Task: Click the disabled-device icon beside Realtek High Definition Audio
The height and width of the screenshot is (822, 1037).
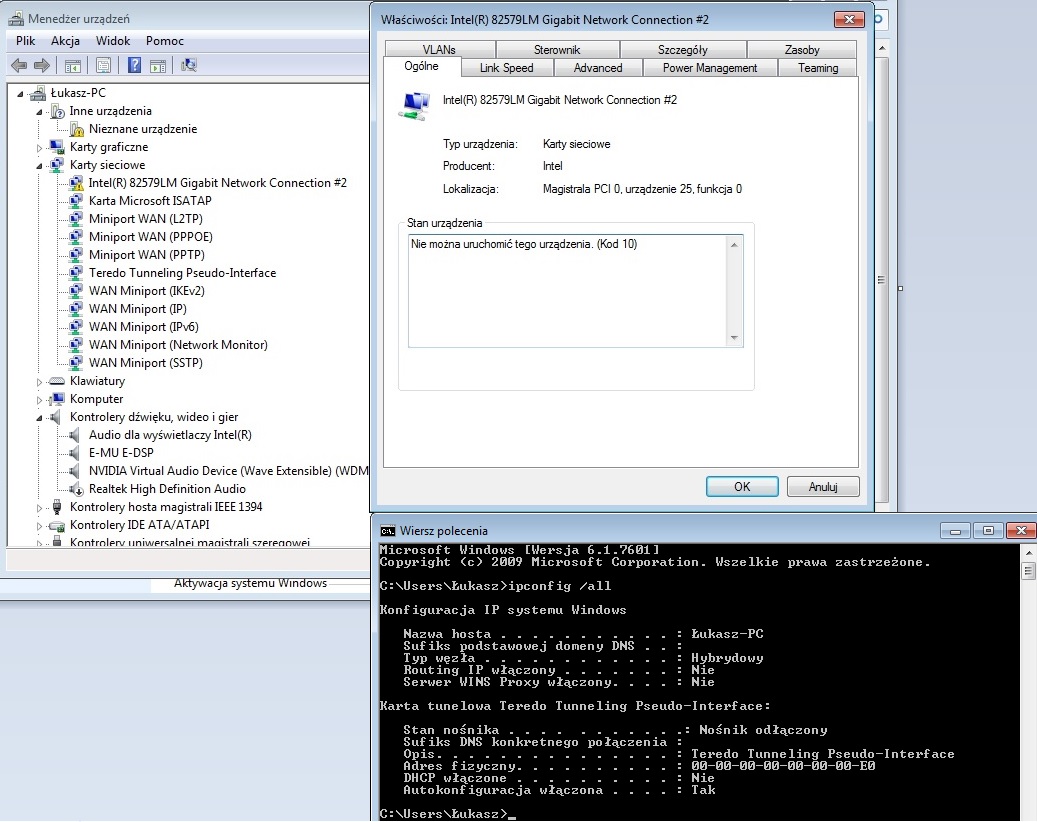Action: coord(77,489)
